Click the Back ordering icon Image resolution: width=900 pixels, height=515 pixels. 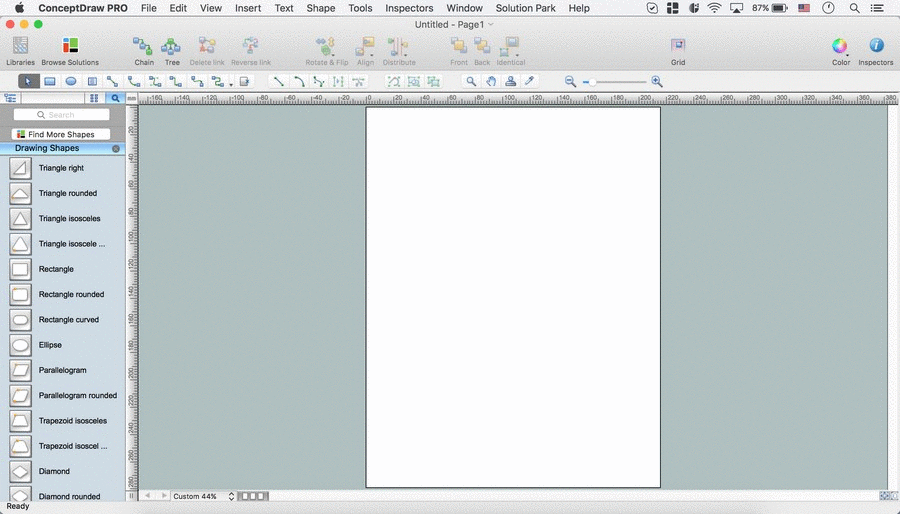tap(482, 45)
